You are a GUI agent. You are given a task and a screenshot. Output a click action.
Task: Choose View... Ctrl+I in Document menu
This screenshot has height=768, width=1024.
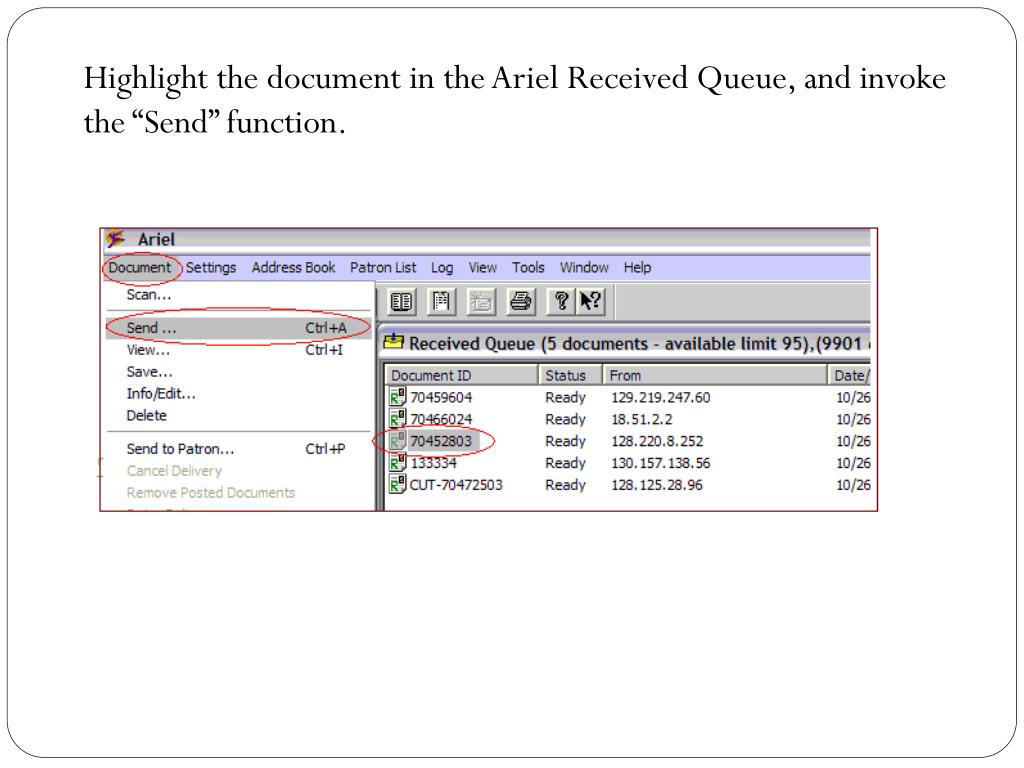239,350
